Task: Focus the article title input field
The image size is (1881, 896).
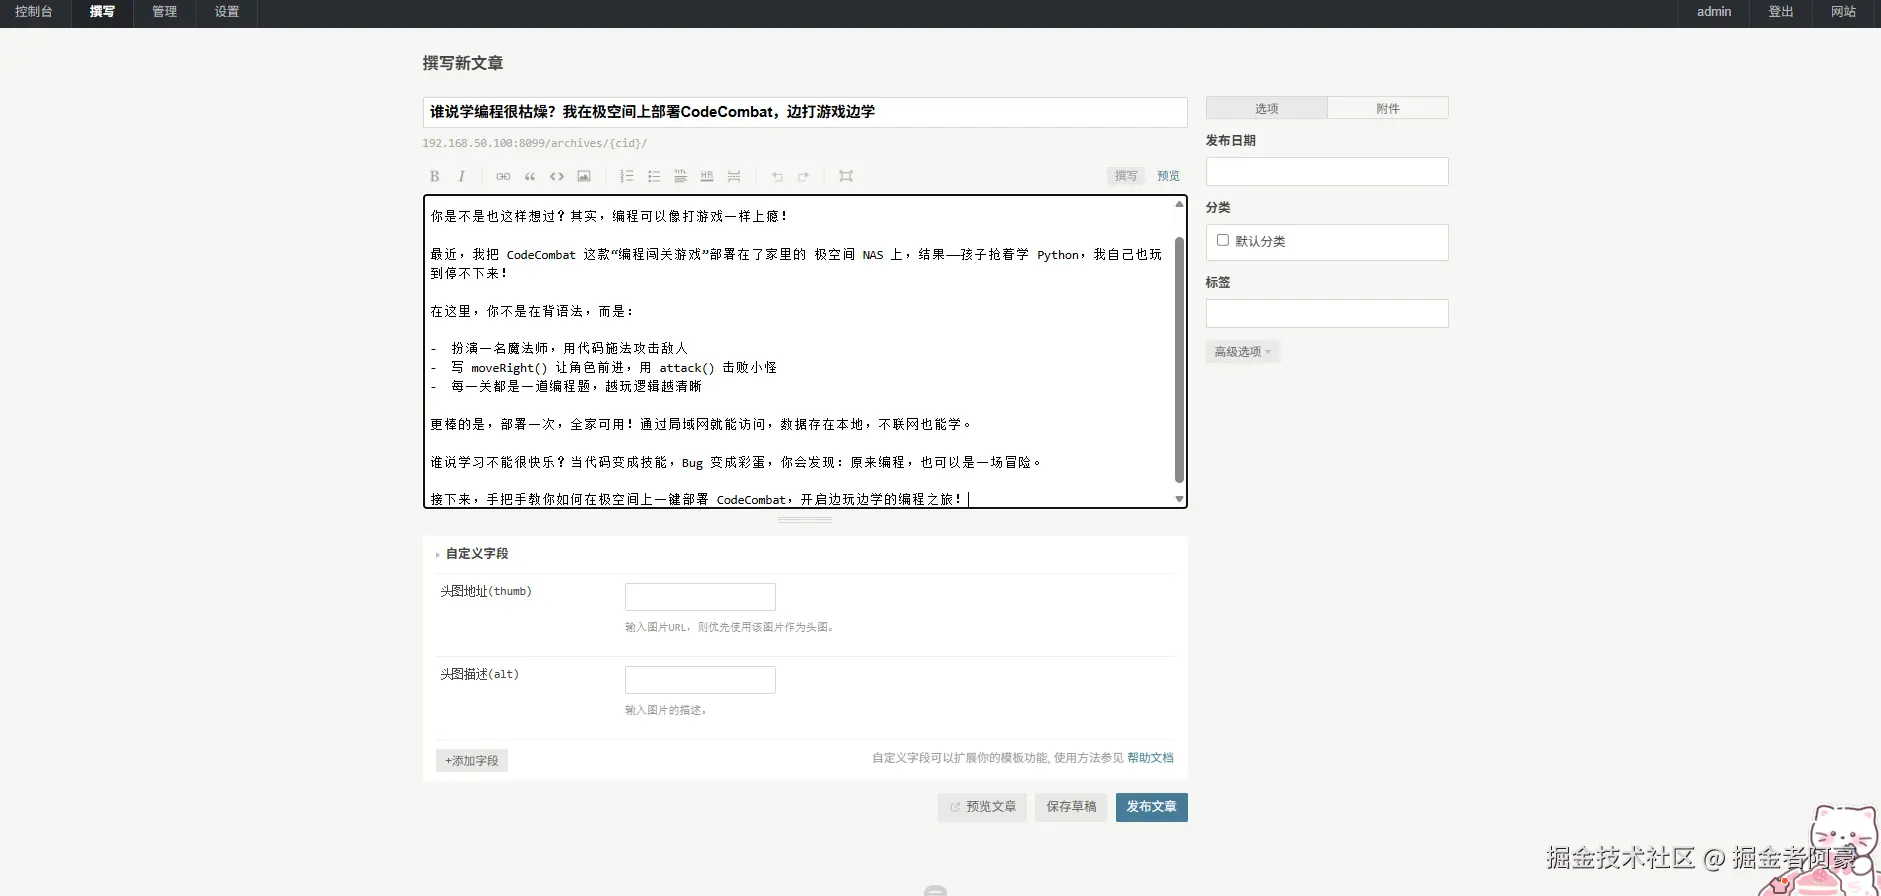Action: pyautogui.click(x=805, y=112)
